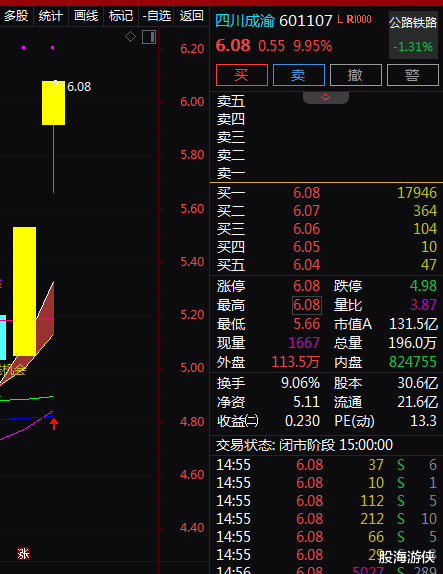Image resolution: width=443 pixels, height=574 pixels.
Task: Click the 卖五 ask row
Action: [x=326, y=101]
